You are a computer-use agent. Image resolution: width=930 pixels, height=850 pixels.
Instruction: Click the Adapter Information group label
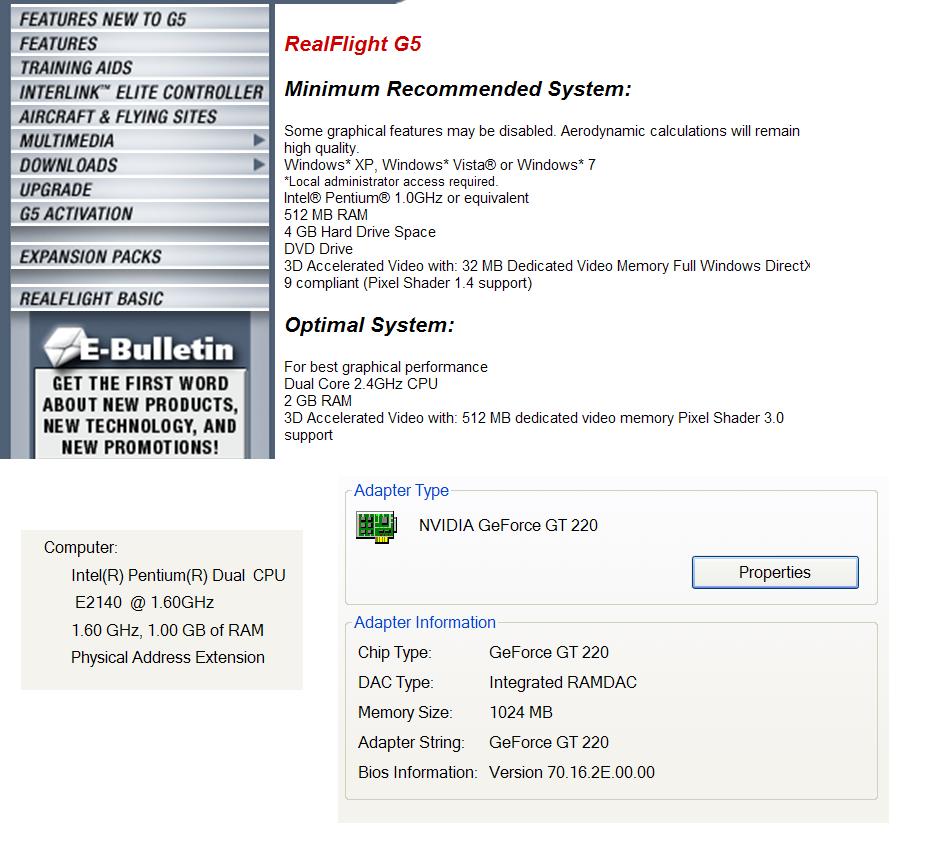pos(425,622)
